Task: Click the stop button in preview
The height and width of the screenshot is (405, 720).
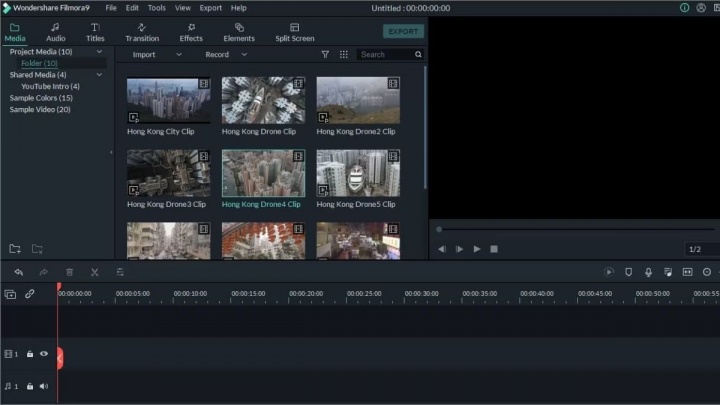Action: [x=494, y=249]
